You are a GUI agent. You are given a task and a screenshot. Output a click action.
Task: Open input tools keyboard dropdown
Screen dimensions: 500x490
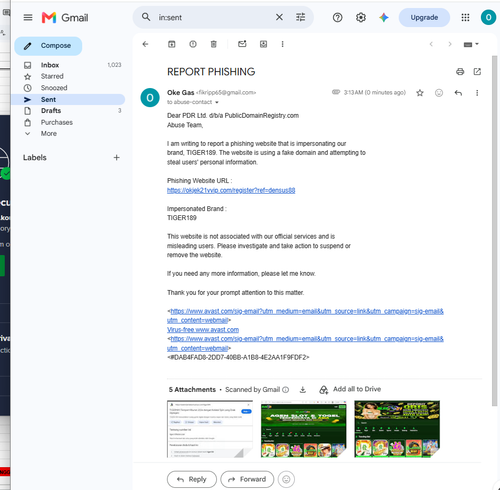pos(471,44)
